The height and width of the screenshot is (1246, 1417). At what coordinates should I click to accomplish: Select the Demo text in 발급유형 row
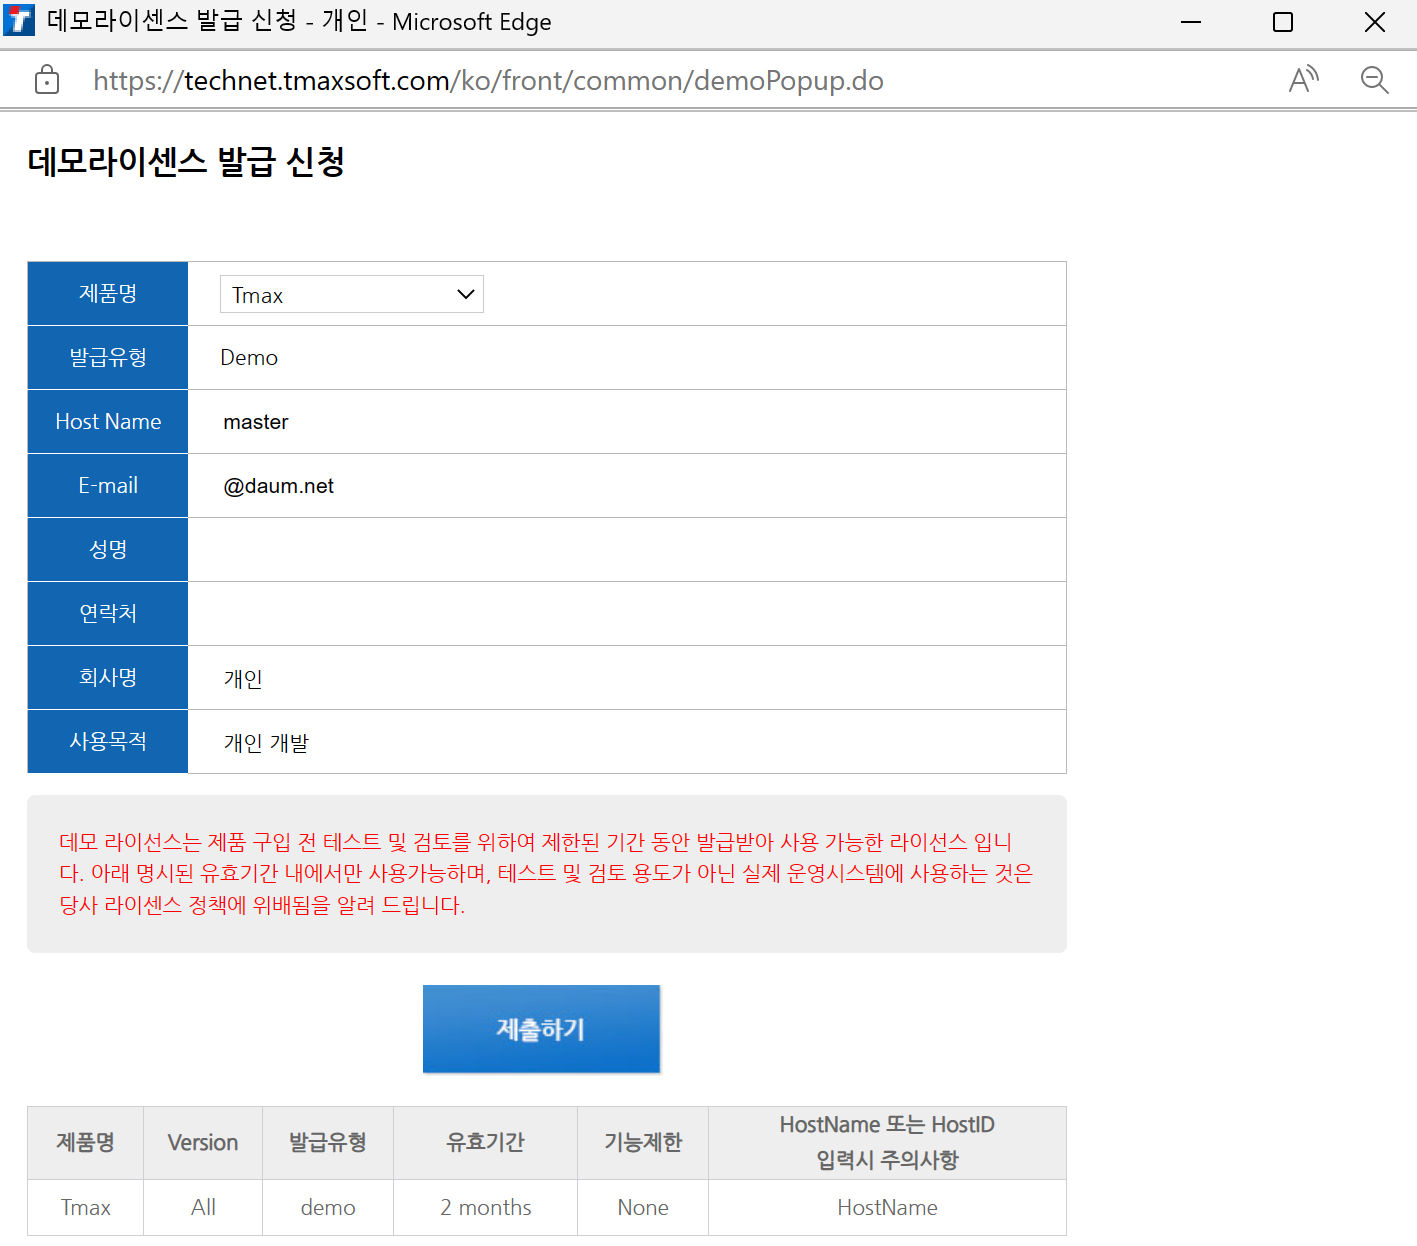click(x=249, y=358)
